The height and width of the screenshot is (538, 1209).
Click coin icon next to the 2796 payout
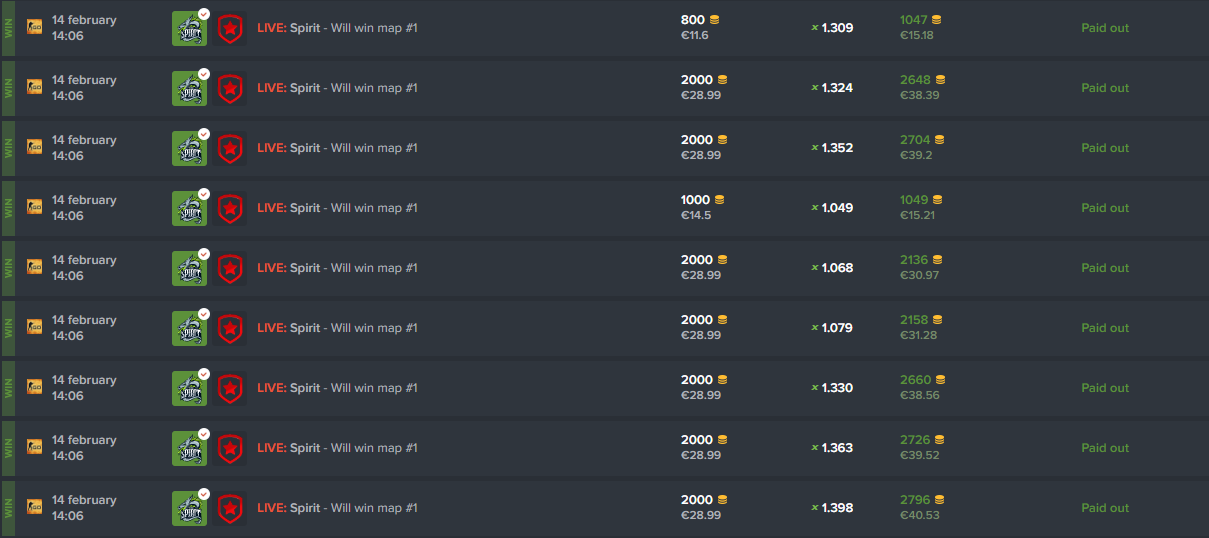938,500
